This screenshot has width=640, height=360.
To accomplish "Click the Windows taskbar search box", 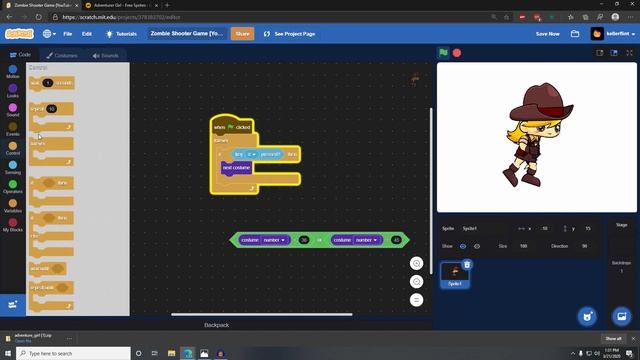I will click(73, 353).
